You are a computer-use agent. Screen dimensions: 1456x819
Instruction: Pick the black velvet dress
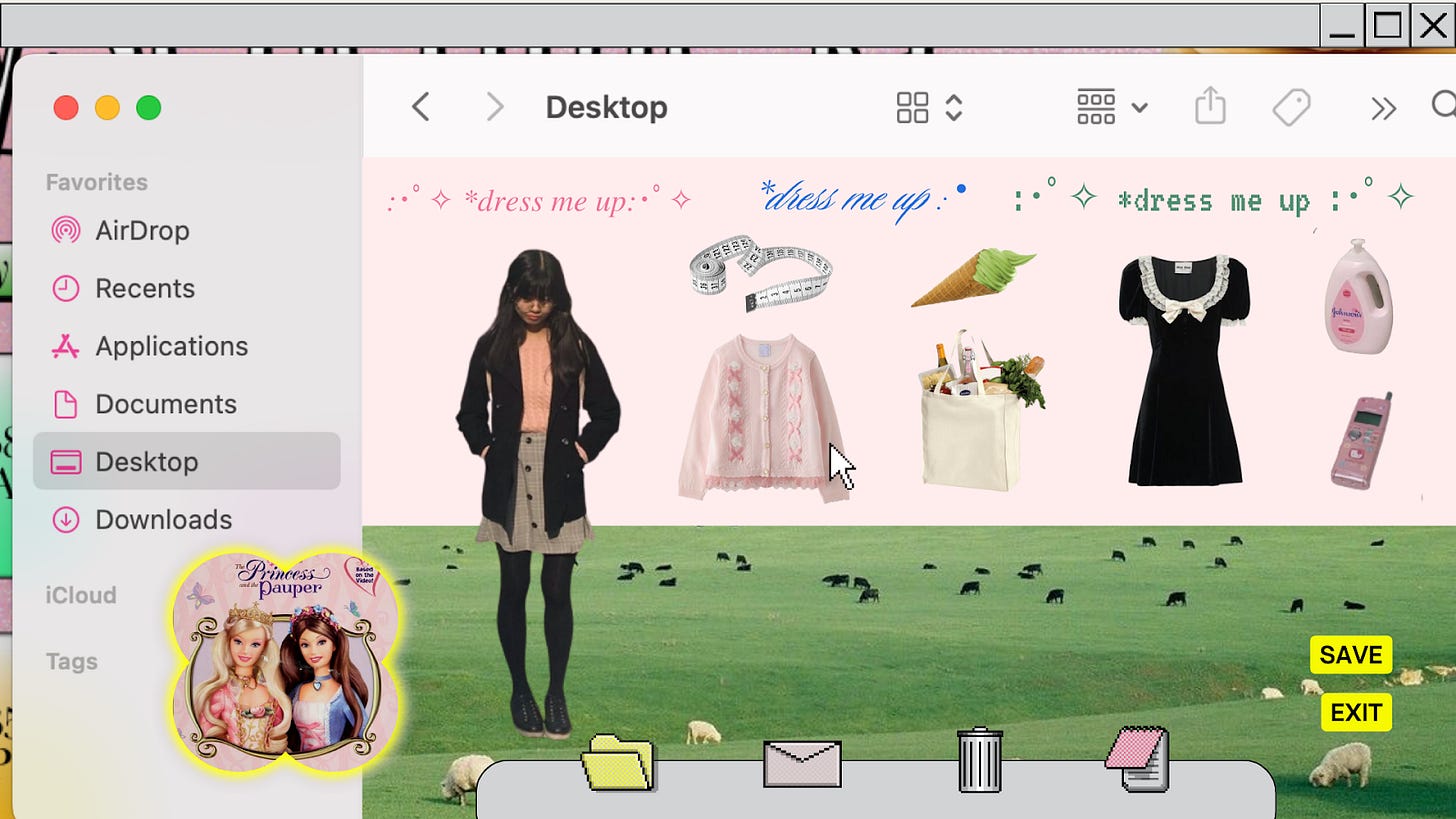(1185, 370)
